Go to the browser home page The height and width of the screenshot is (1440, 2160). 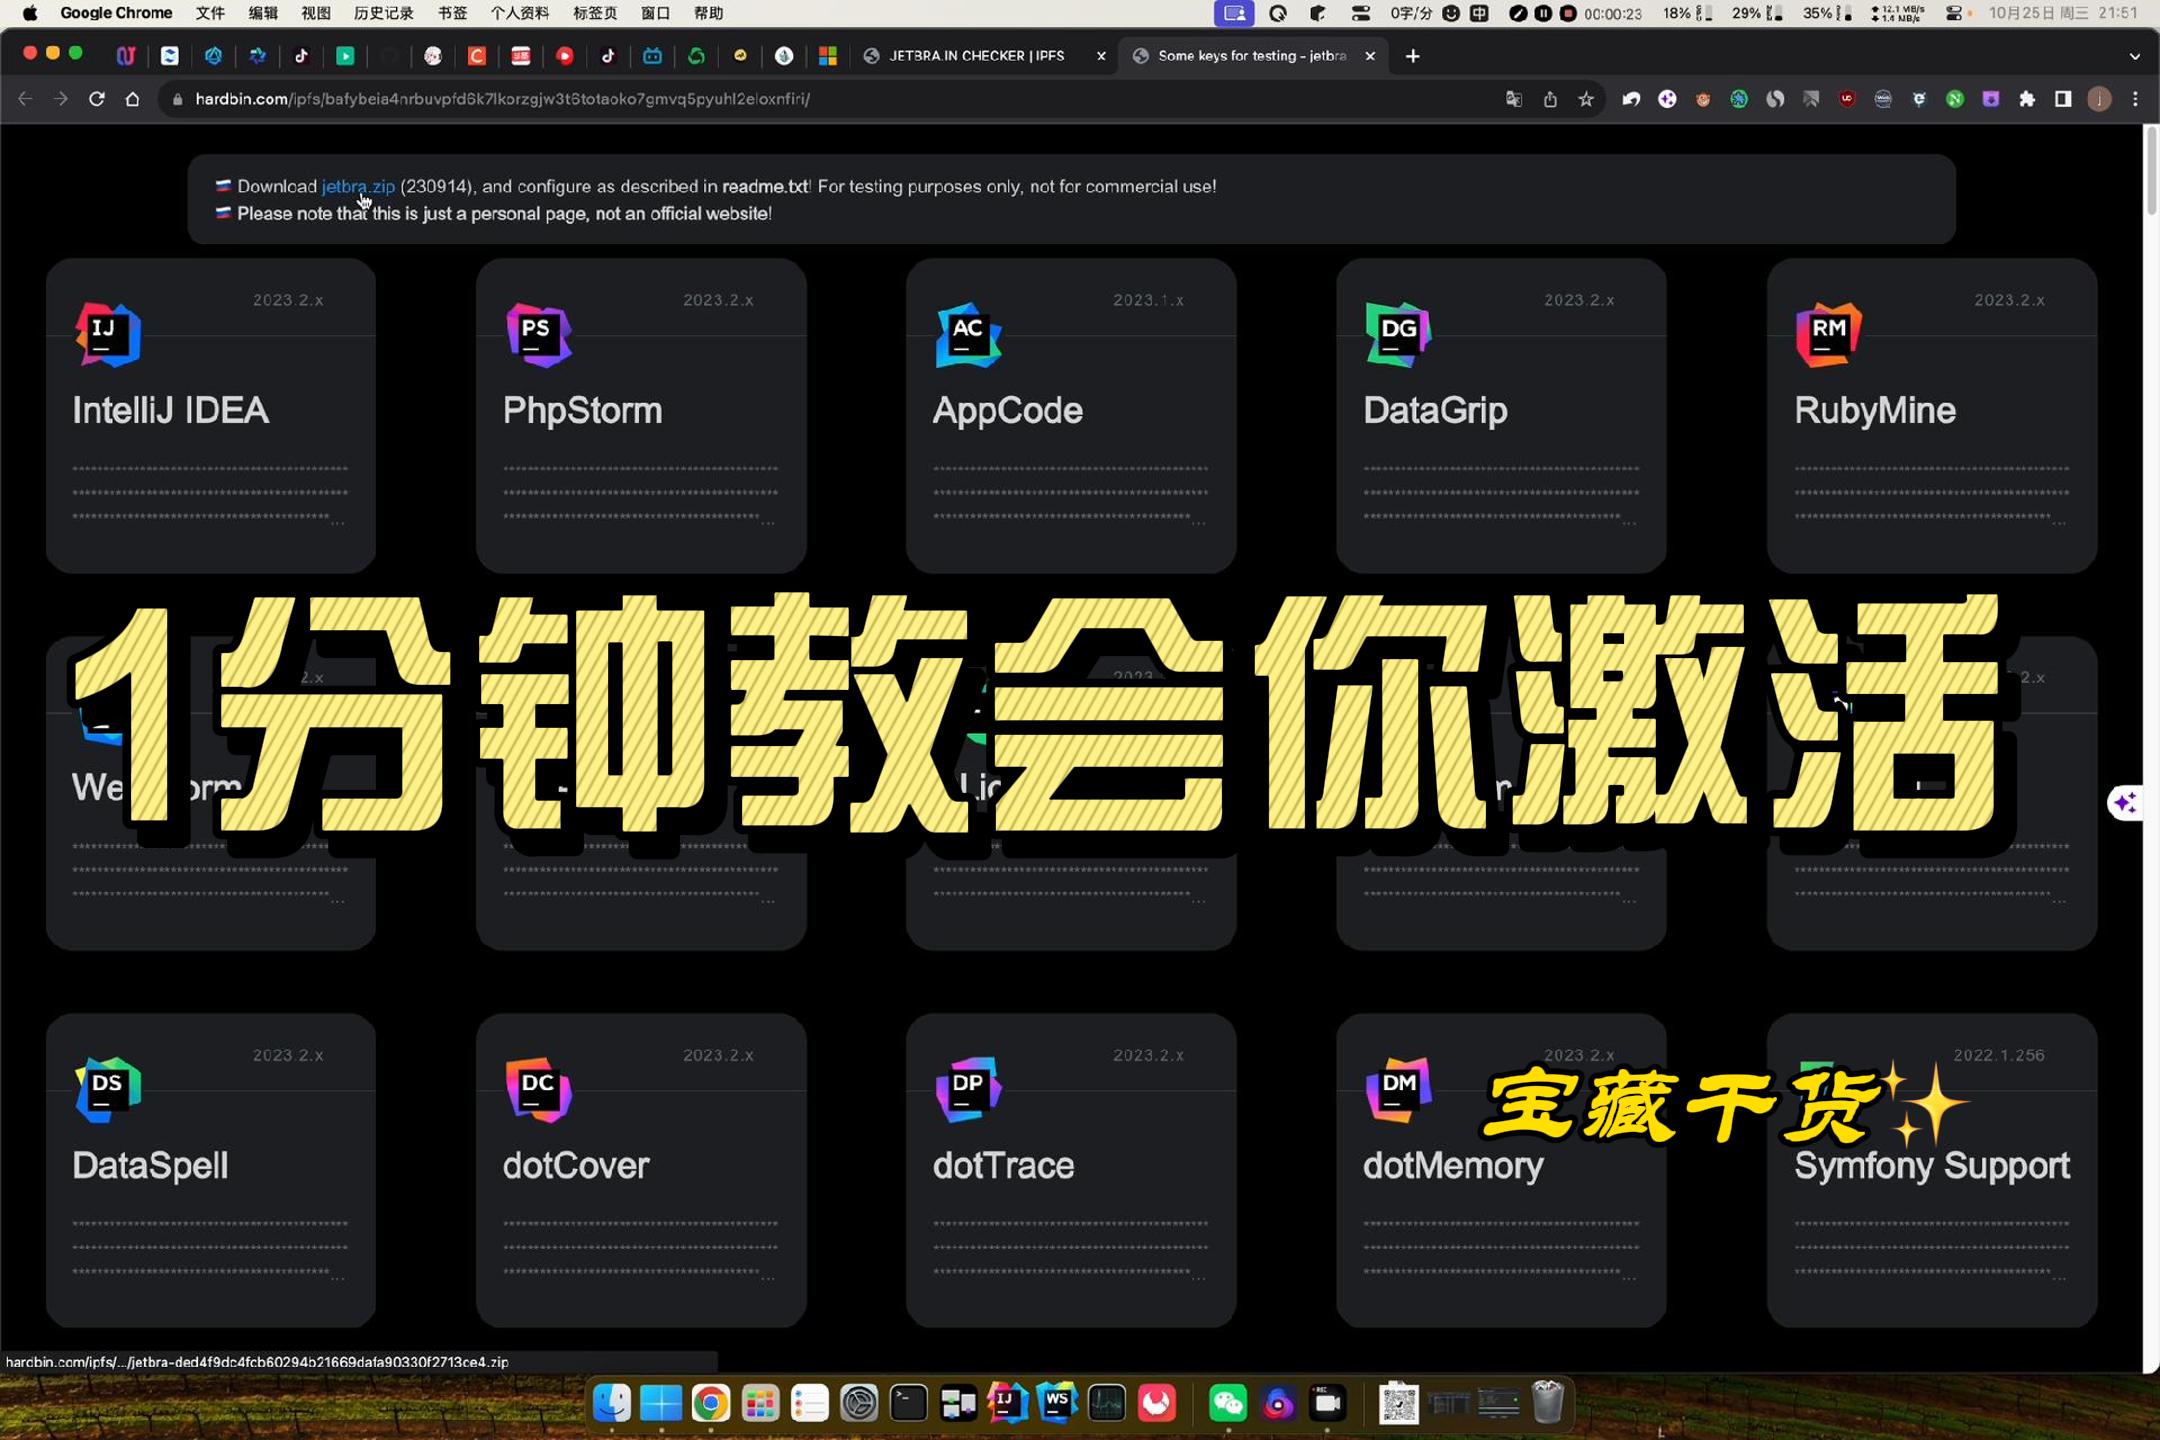point(132,99)
